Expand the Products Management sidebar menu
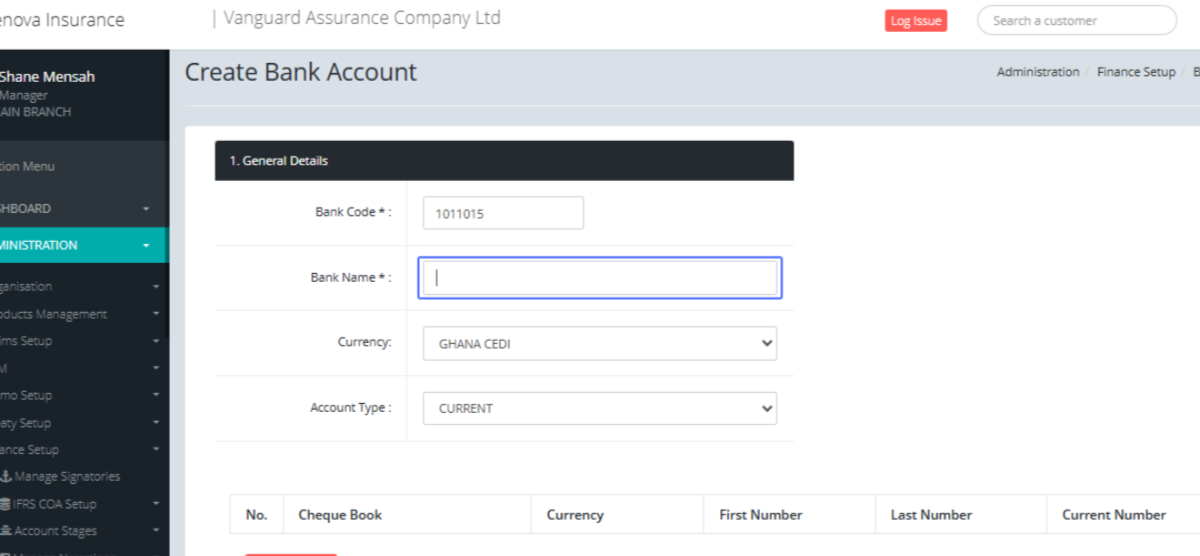The width and height of the screenshot is (1200, 556). click(80, 314)
